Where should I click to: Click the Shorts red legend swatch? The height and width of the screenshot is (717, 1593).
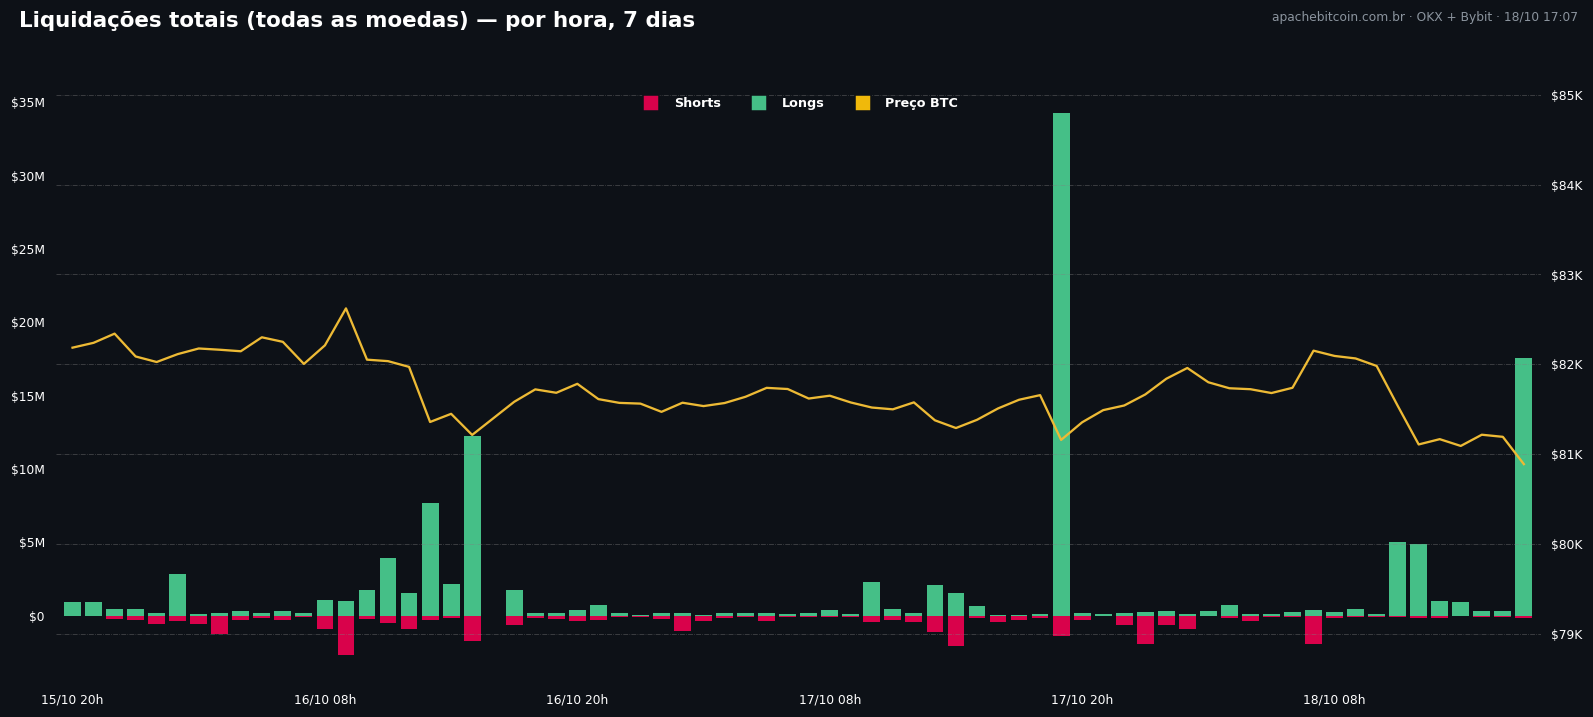(x=650, y=103)
